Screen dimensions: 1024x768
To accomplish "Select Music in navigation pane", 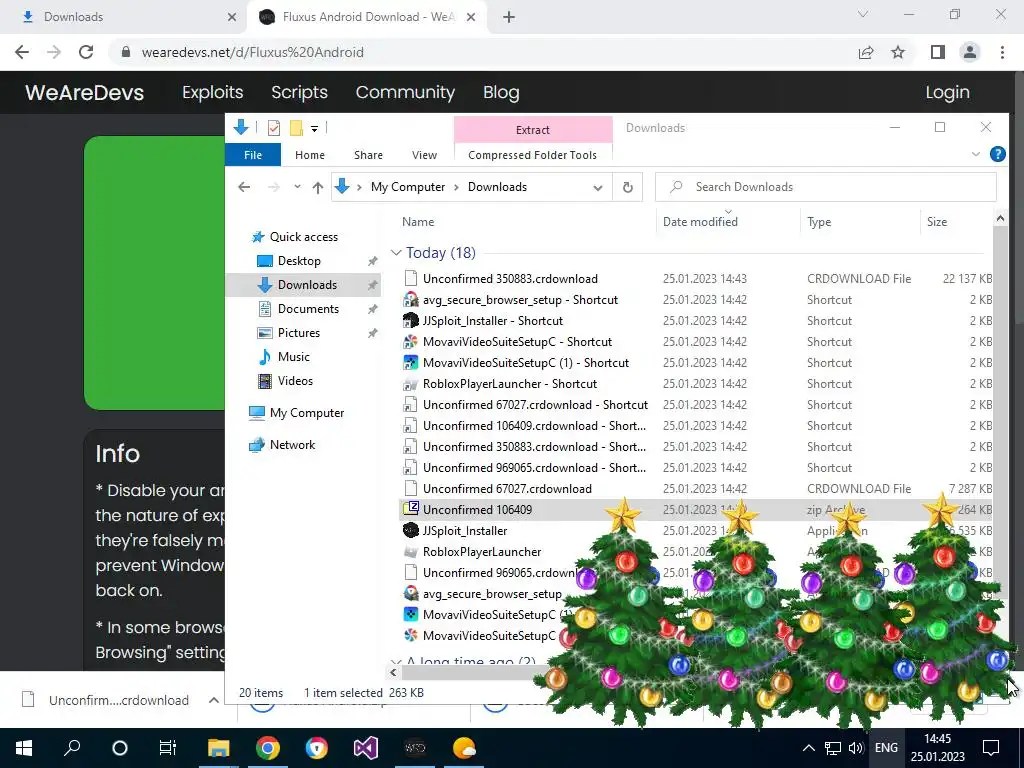I will (x=293, y=357).
